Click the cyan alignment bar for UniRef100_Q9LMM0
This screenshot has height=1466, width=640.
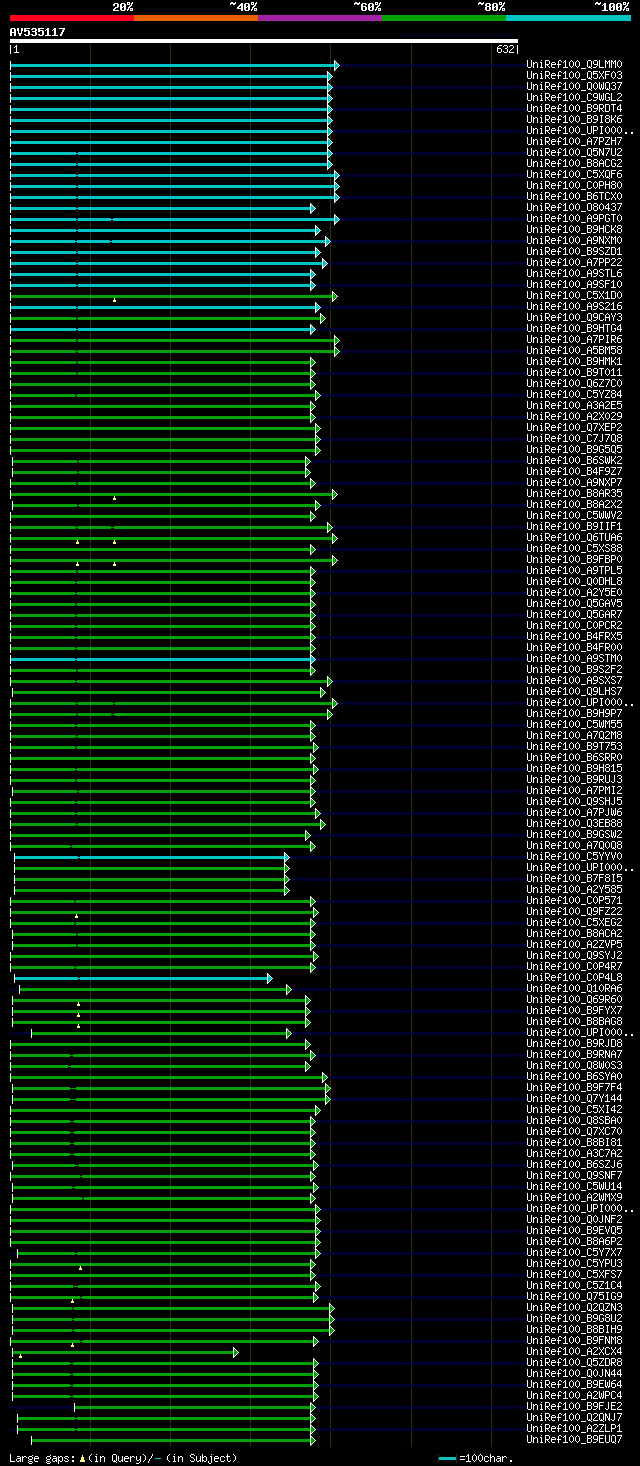pyautogui.click(x=174, y=65)
